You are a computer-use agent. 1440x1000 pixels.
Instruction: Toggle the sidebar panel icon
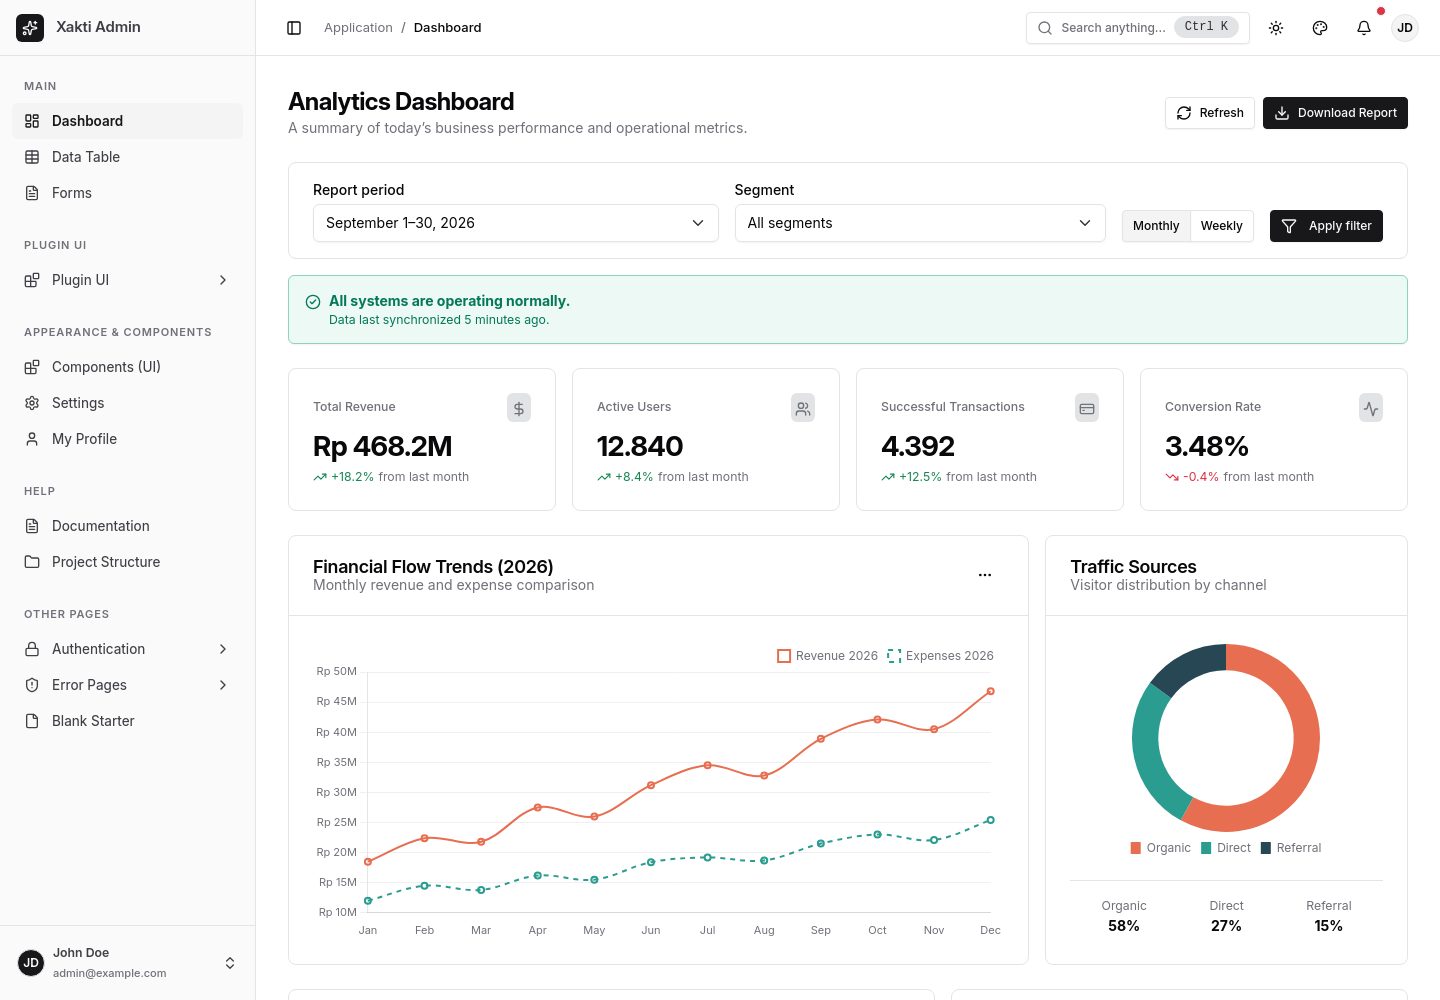click(294, 28)
